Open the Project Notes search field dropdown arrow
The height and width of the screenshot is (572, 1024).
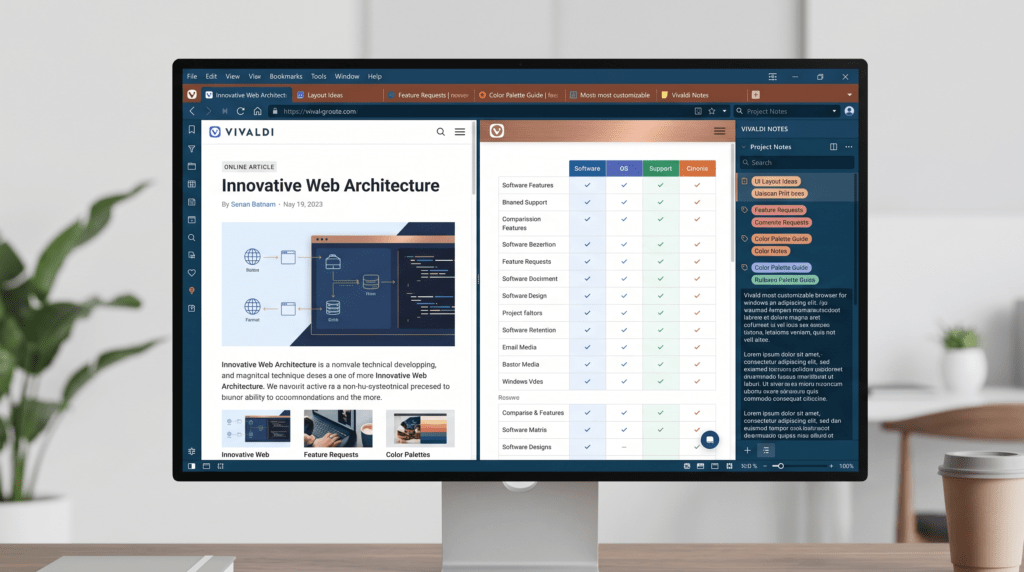834,112
